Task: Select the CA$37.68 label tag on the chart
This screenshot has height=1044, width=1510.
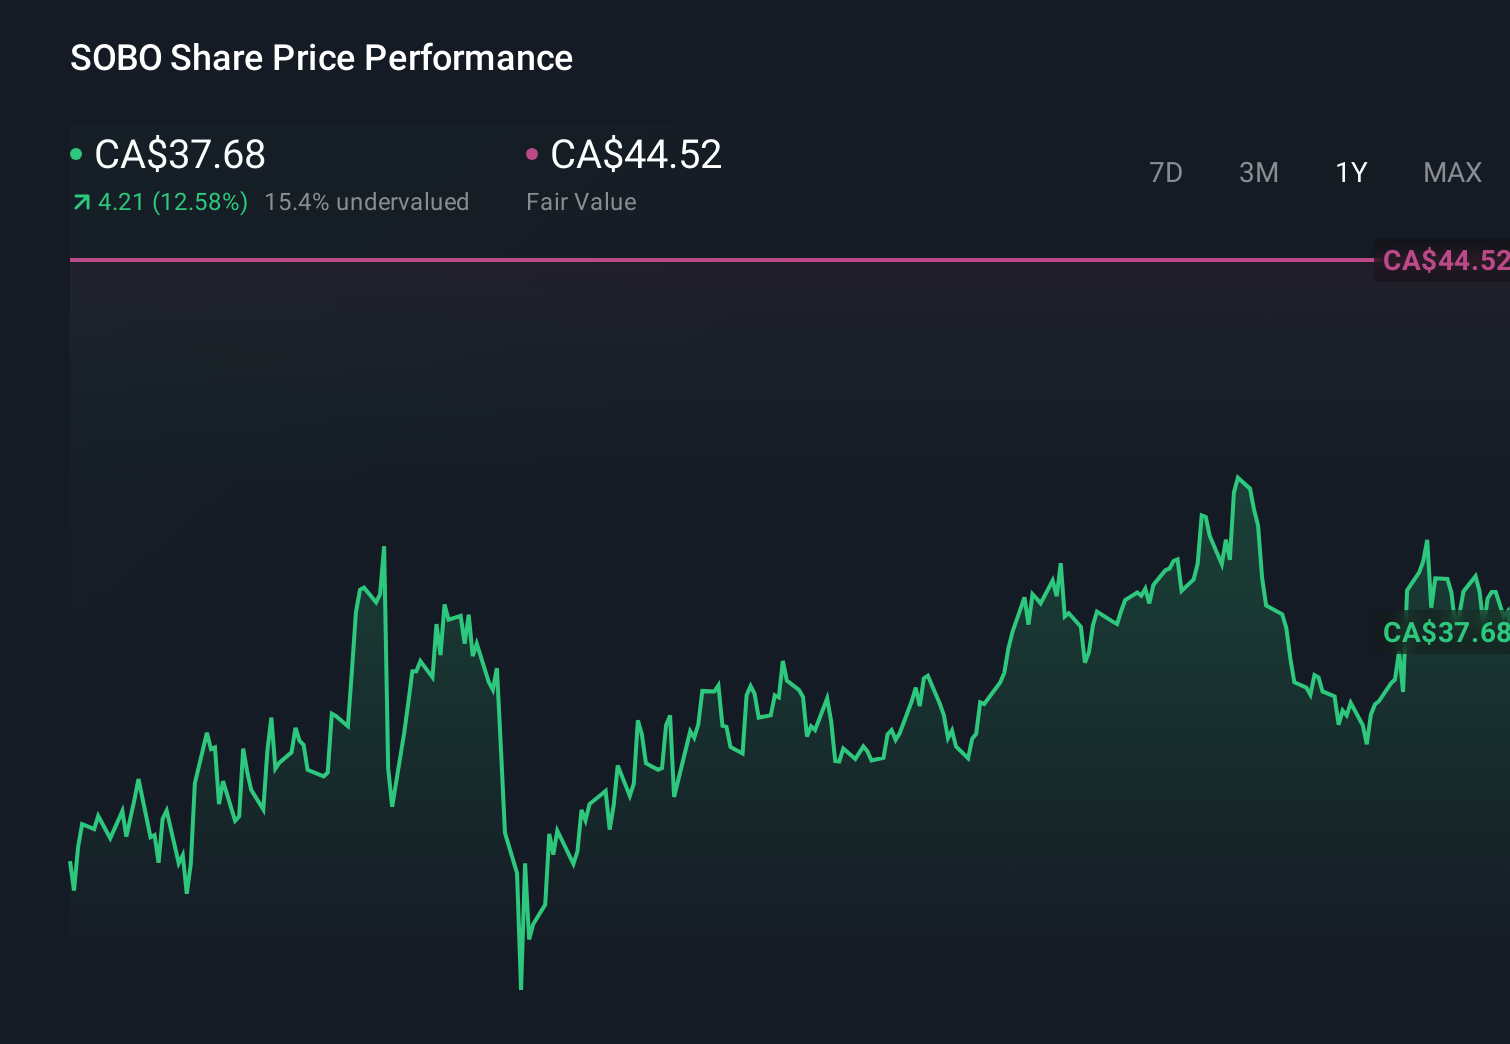Action: click(1443, 632)
